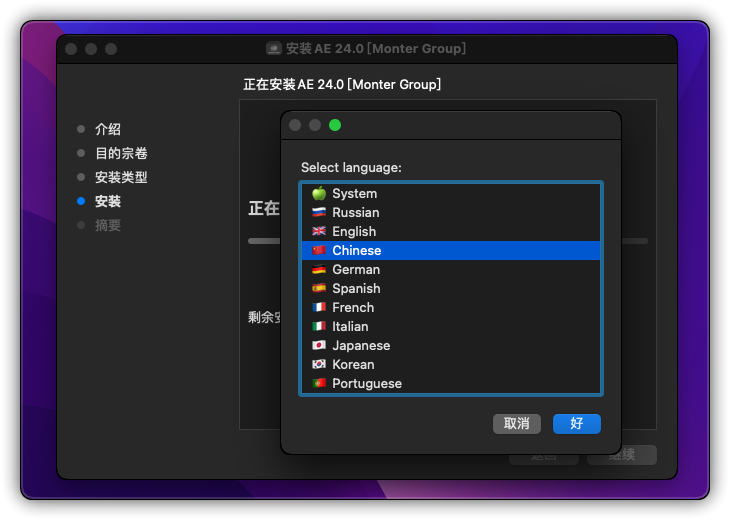Cancel language selection with 取消 button
730x520 pixels.
point(517,424)
